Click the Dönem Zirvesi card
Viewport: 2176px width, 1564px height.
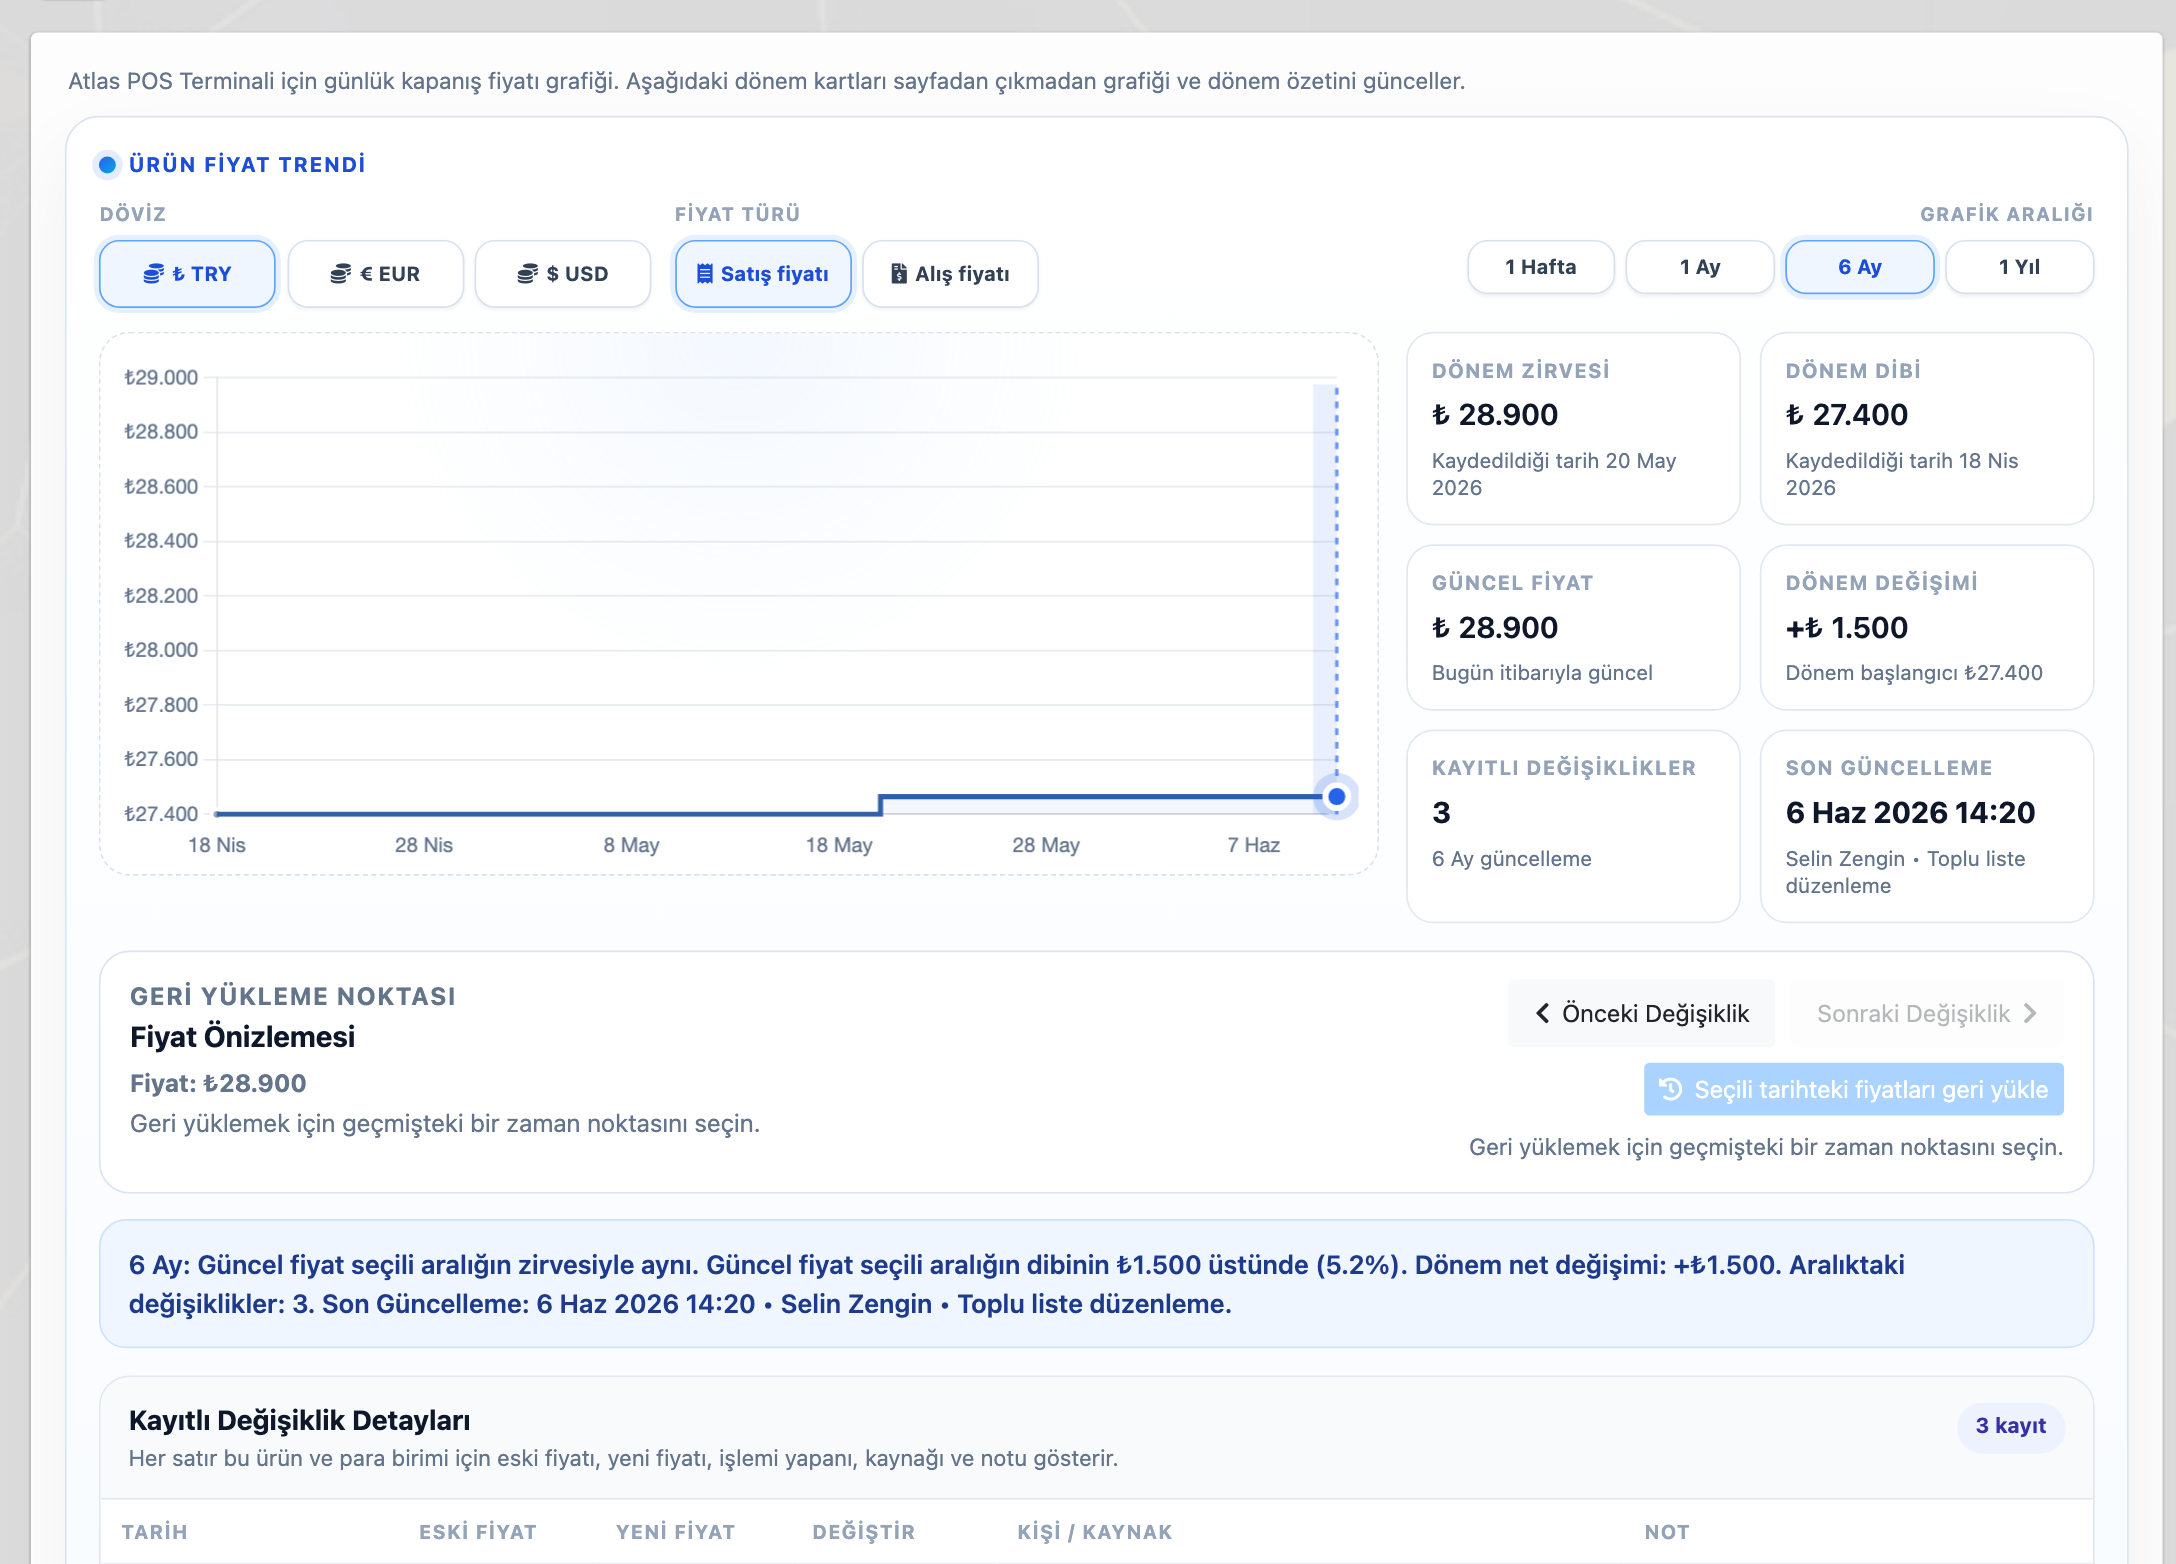pos(1573,428)
